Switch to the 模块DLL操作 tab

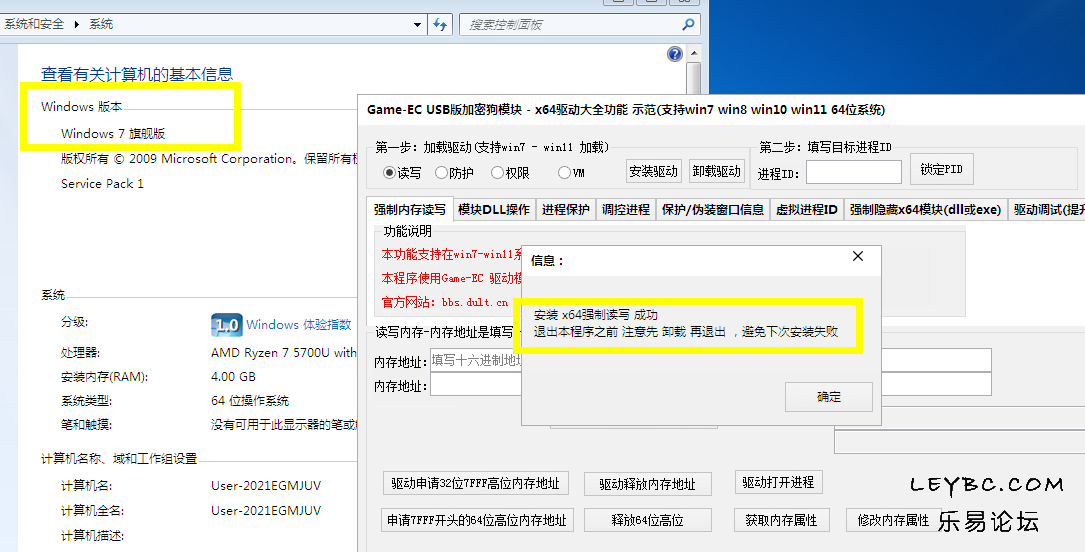click(x=494, y=210)
